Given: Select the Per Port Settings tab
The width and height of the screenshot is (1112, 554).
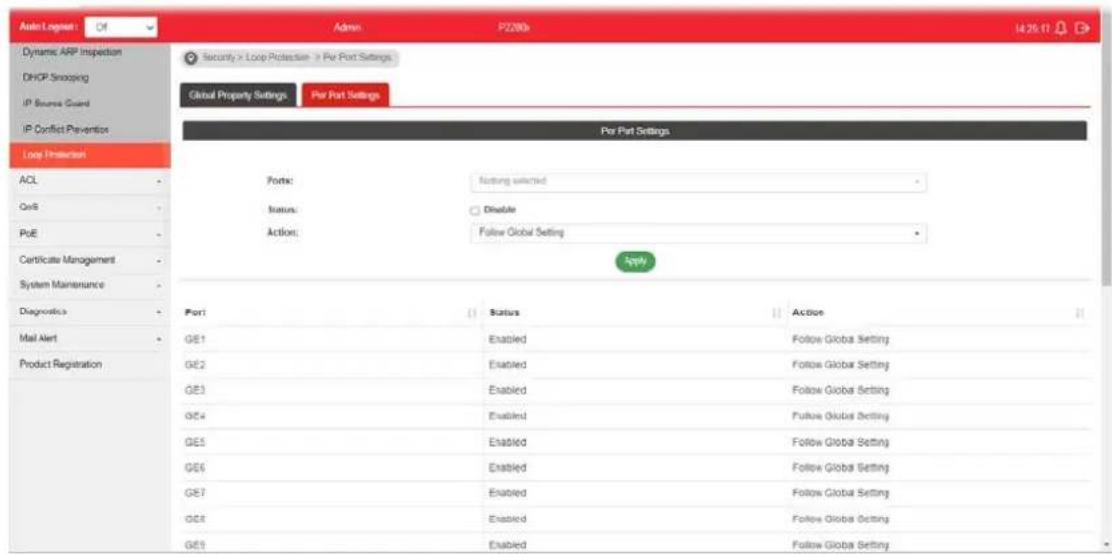Looking at the screenshot, I should point(345,96).
